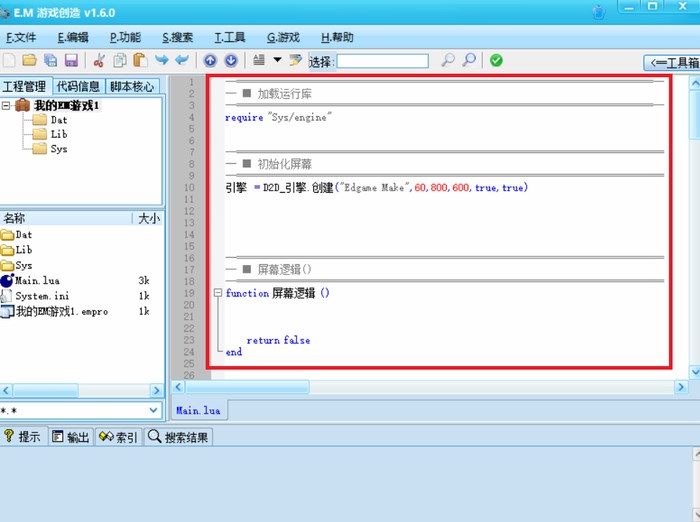Open the H.帮助 menu
The image size is (700, 522).
click(337, 38)
